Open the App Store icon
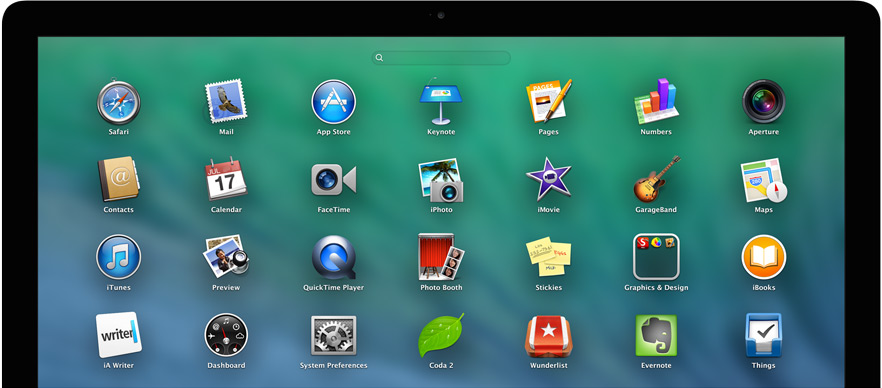This screenshot has width=882, height=388. [x=334, y=102]
